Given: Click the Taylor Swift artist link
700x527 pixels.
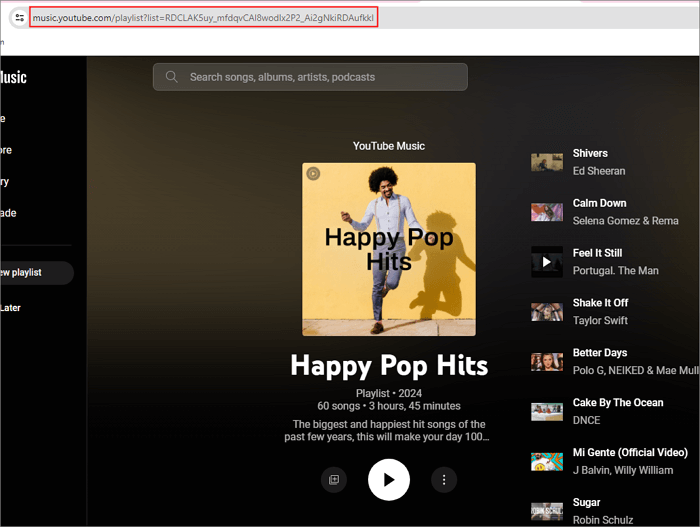Looking at the screenshot, I should click(600, 321).
